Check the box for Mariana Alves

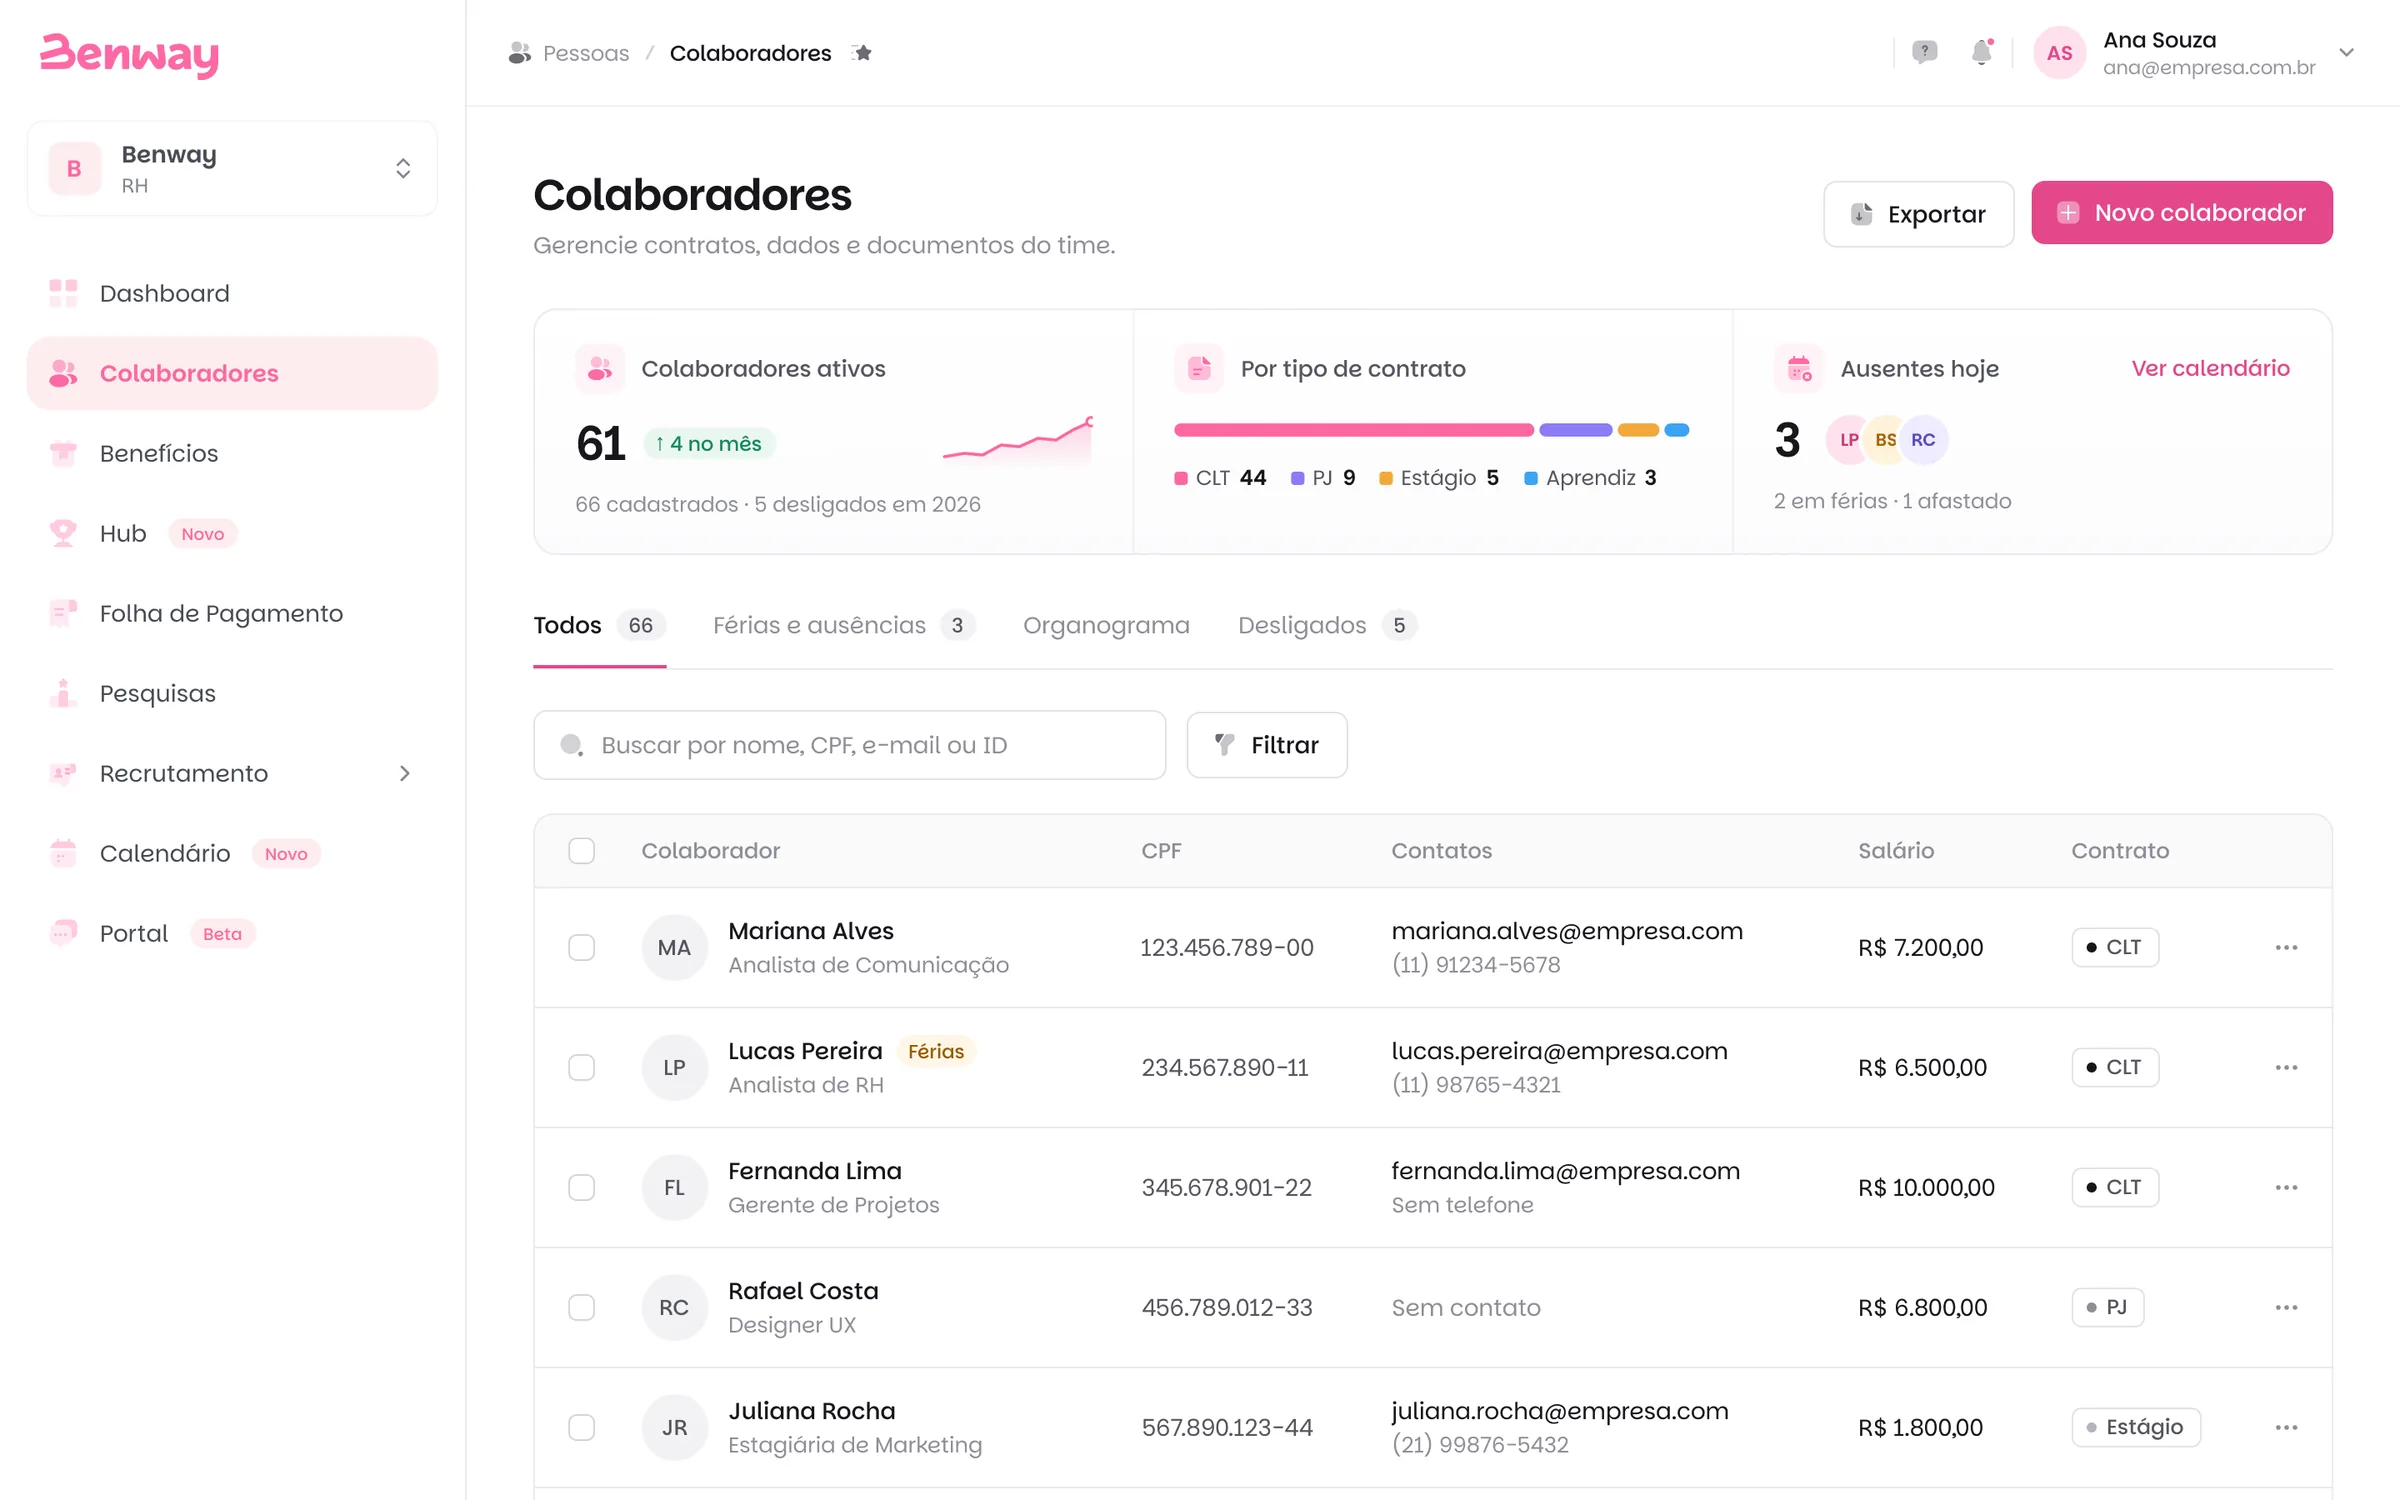click(x=581, y=947)
